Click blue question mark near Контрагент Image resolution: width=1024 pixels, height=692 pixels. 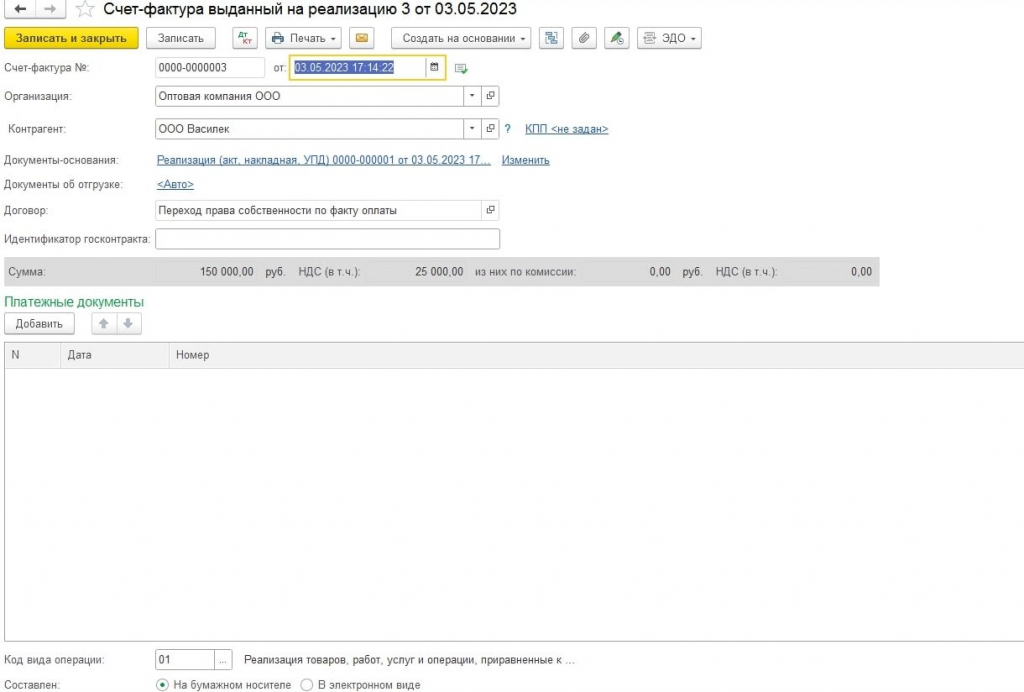pos(507,129)
